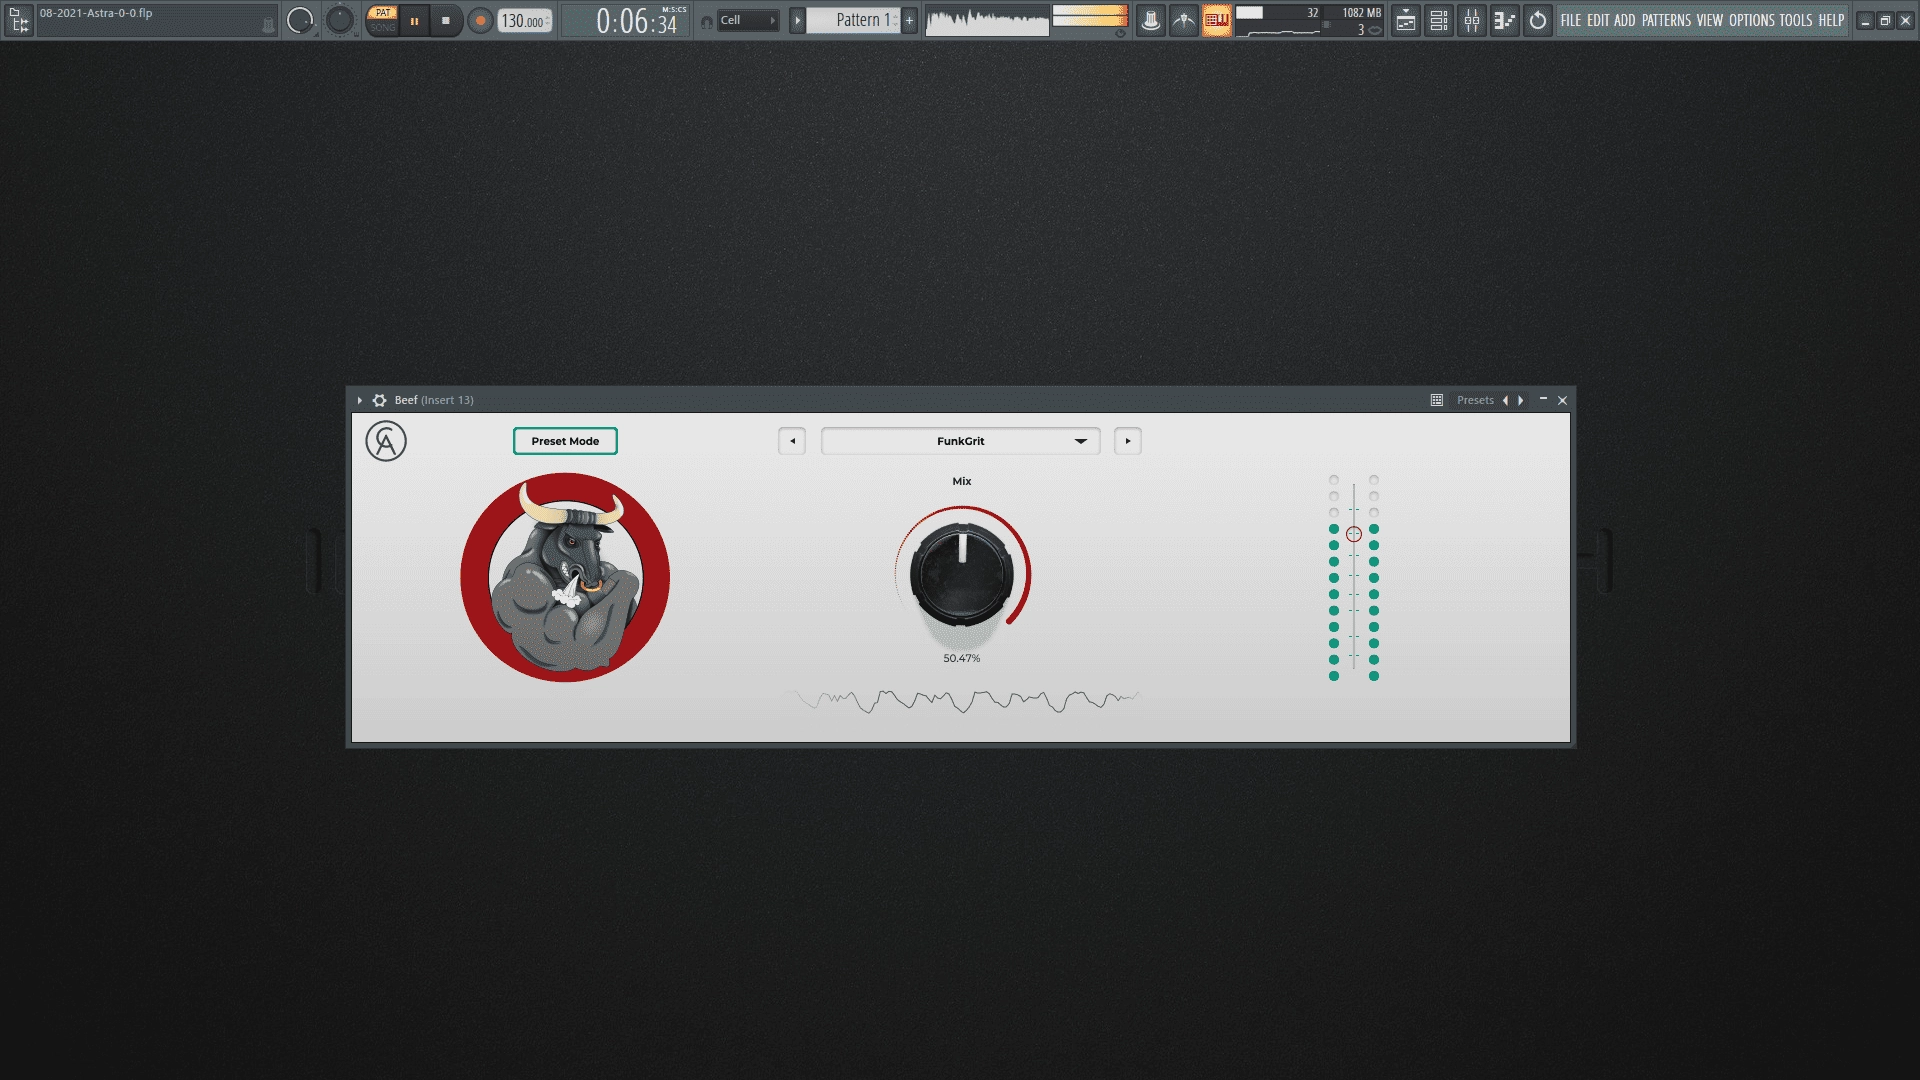Image resolution: width=1920 pixels, height=1080 pixels.
Task: Open the Presets menu in Beef title bar
Action: [x=1475, y=400]
